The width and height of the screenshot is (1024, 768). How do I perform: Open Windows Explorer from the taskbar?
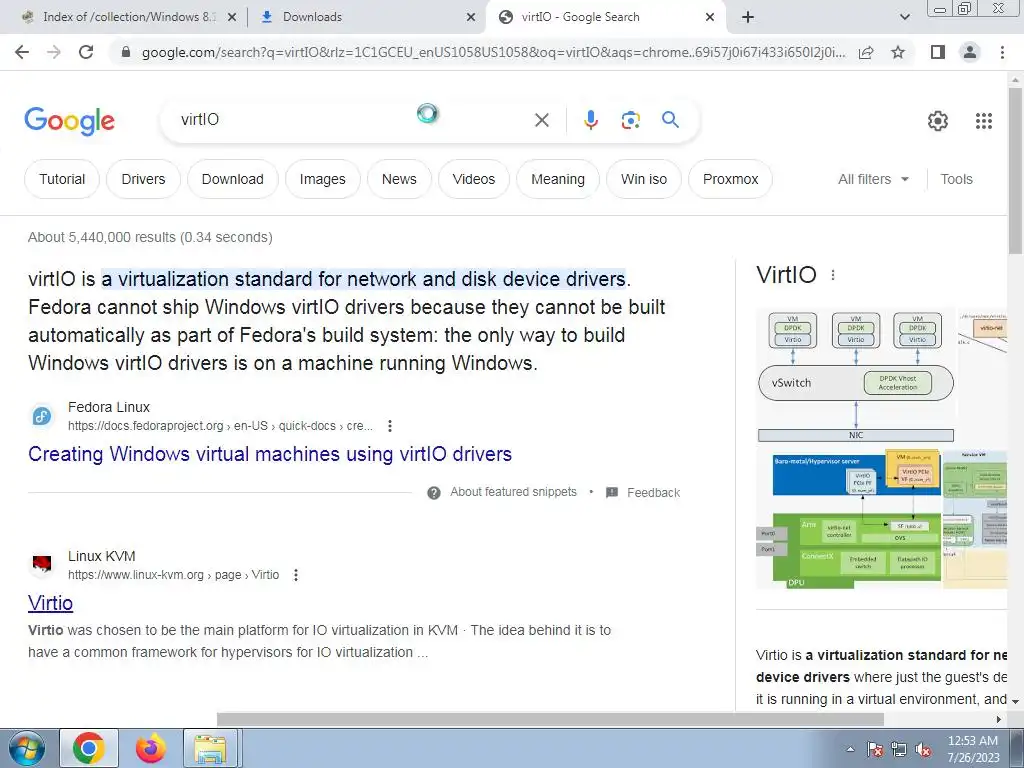[210, 748]
